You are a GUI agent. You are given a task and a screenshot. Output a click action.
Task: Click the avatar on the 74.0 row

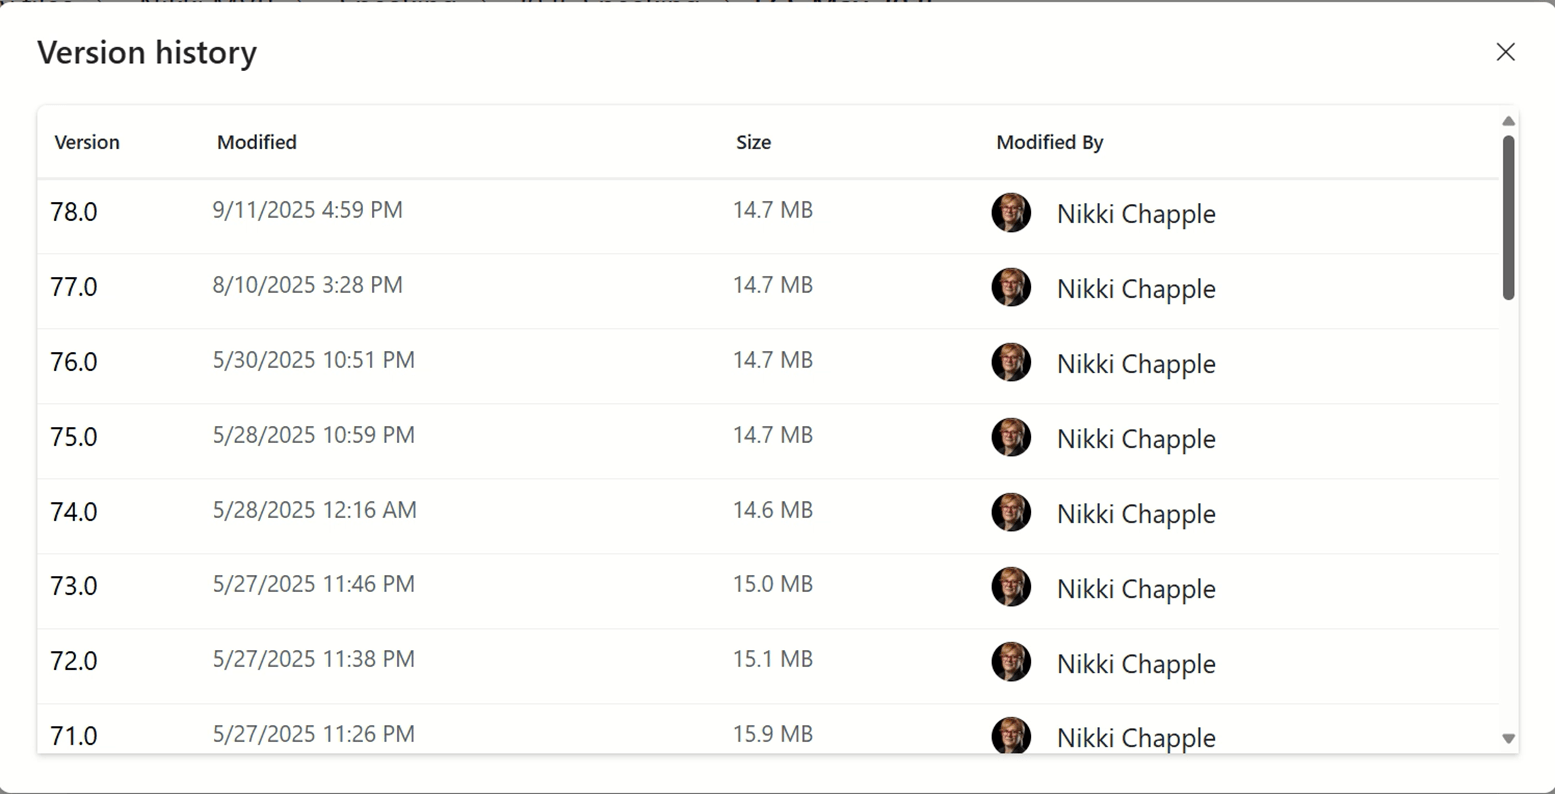click(1011, 513)
